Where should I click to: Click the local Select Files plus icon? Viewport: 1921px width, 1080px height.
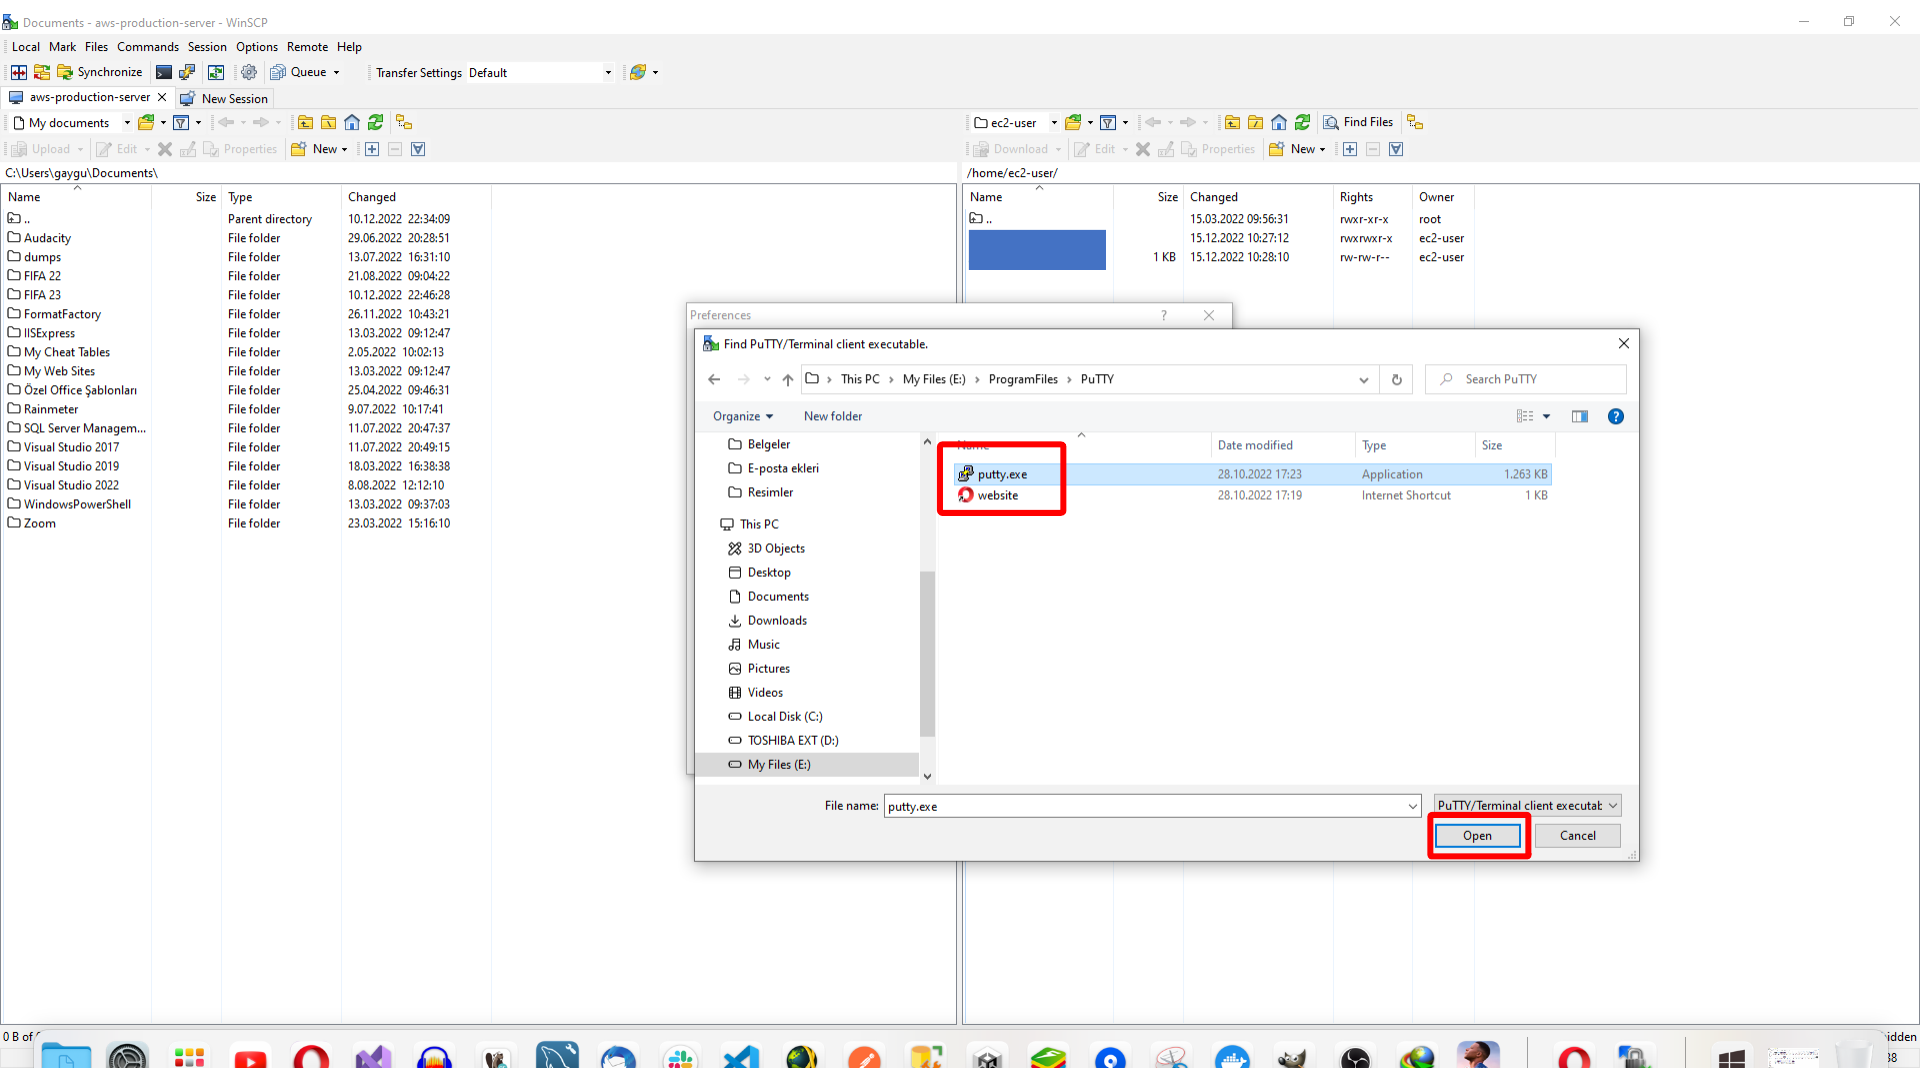click(x=372, y=149)
